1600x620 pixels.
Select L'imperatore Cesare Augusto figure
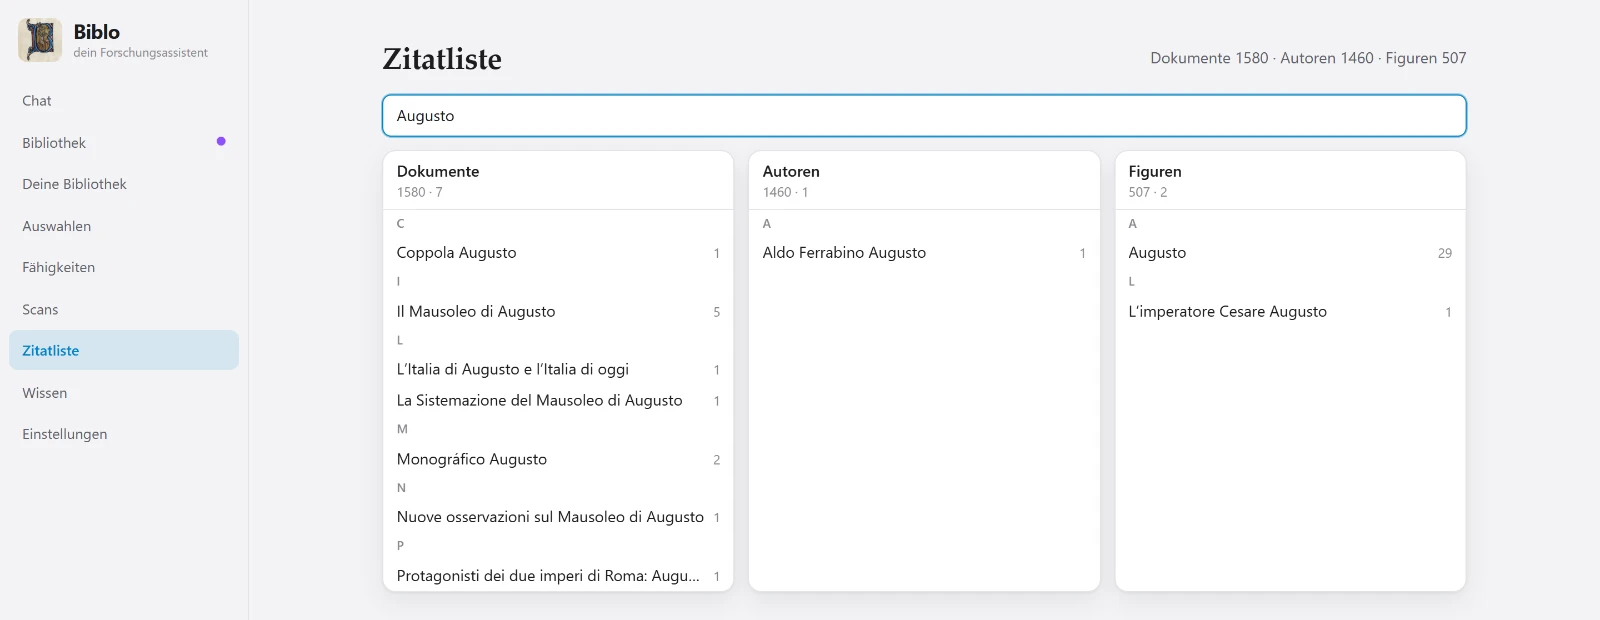pos(1290,312)
